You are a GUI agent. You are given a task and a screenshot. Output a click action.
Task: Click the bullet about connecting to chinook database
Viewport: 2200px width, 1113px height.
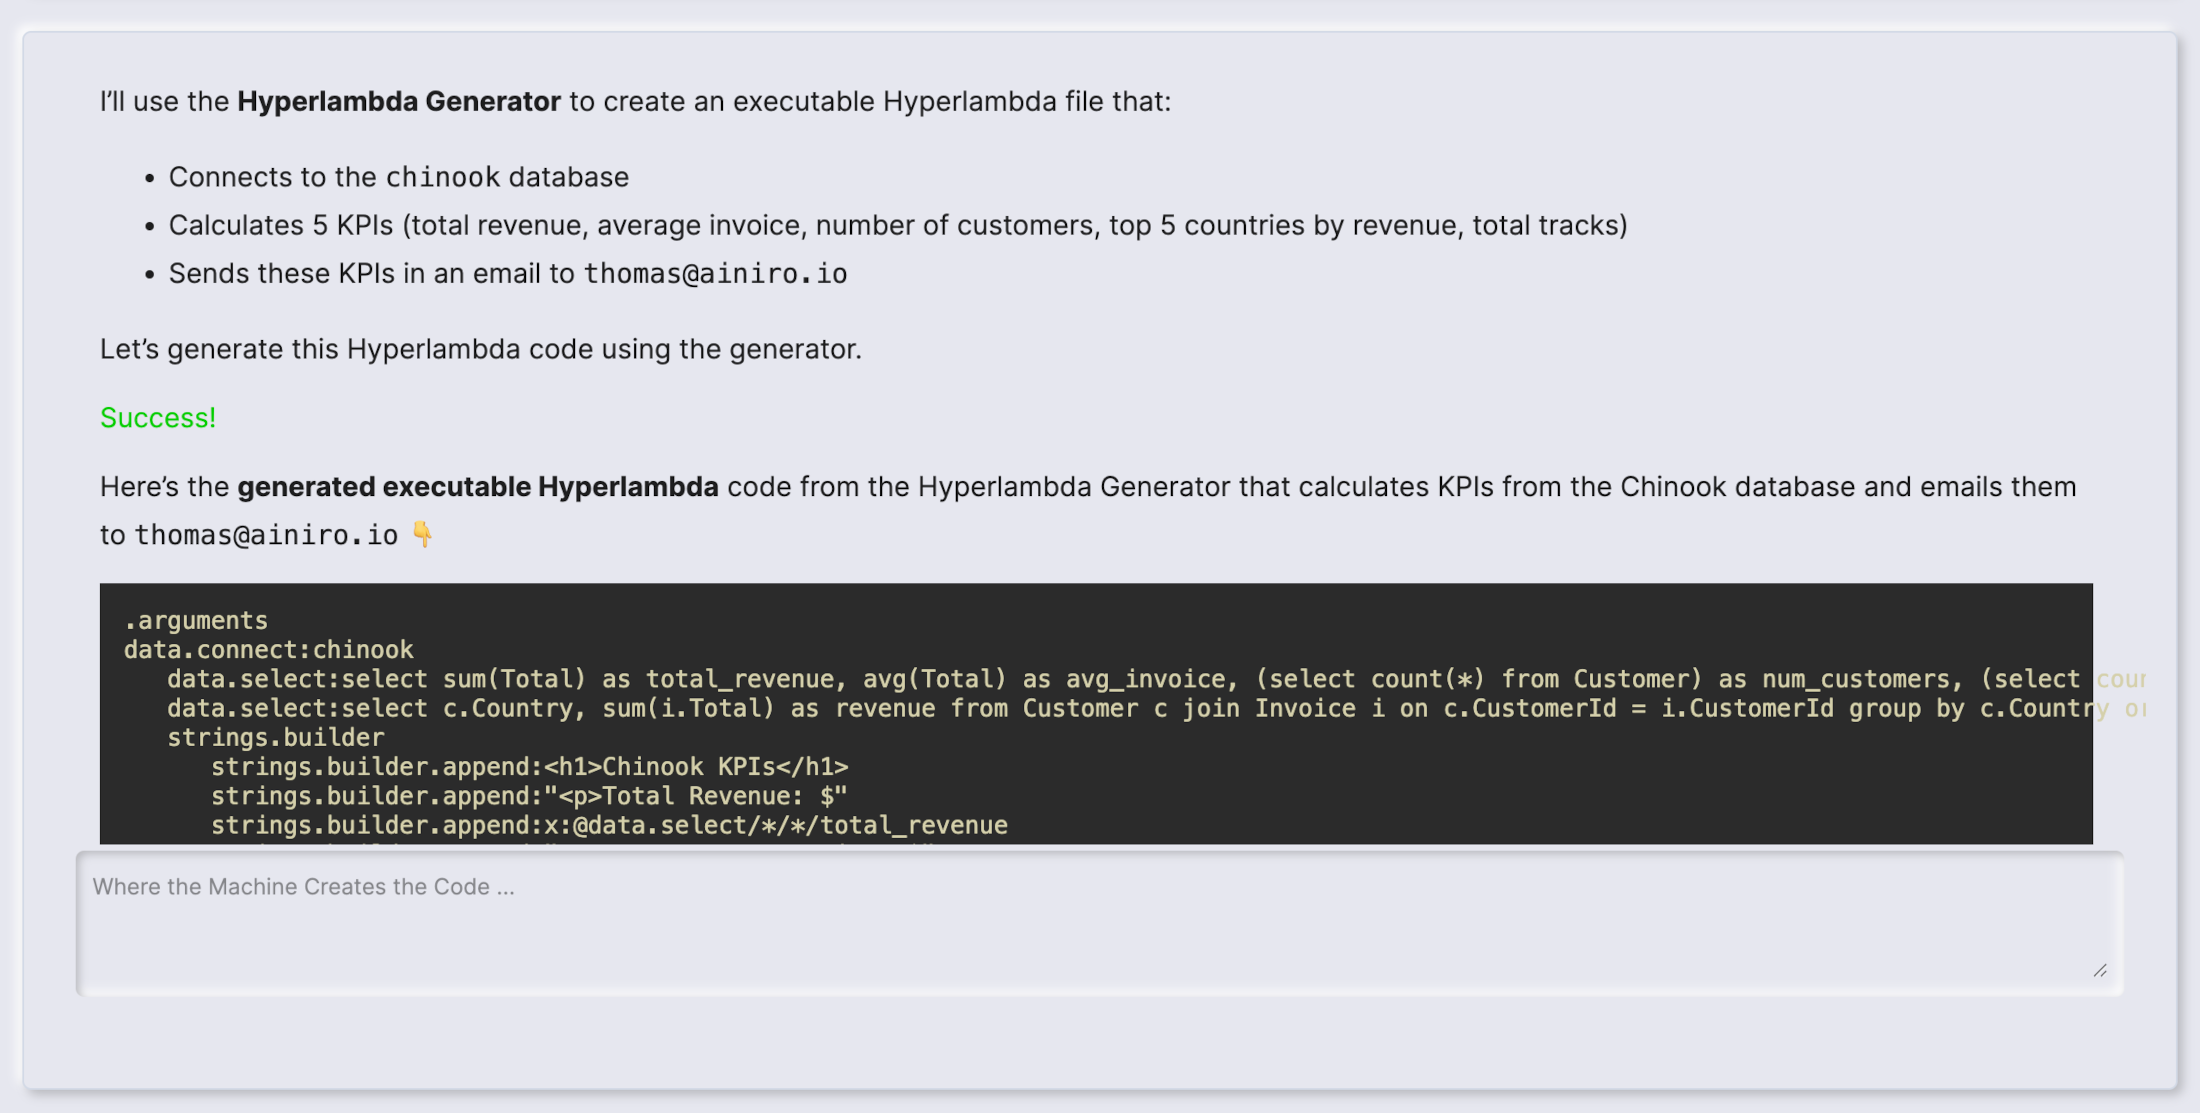click(400, 176)
